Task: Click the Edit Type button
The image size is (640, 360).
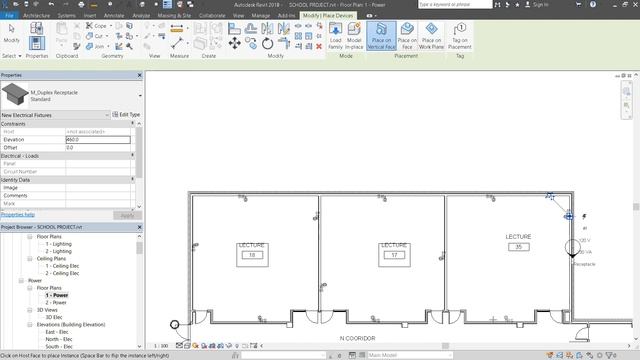Action: pos(126,115)
